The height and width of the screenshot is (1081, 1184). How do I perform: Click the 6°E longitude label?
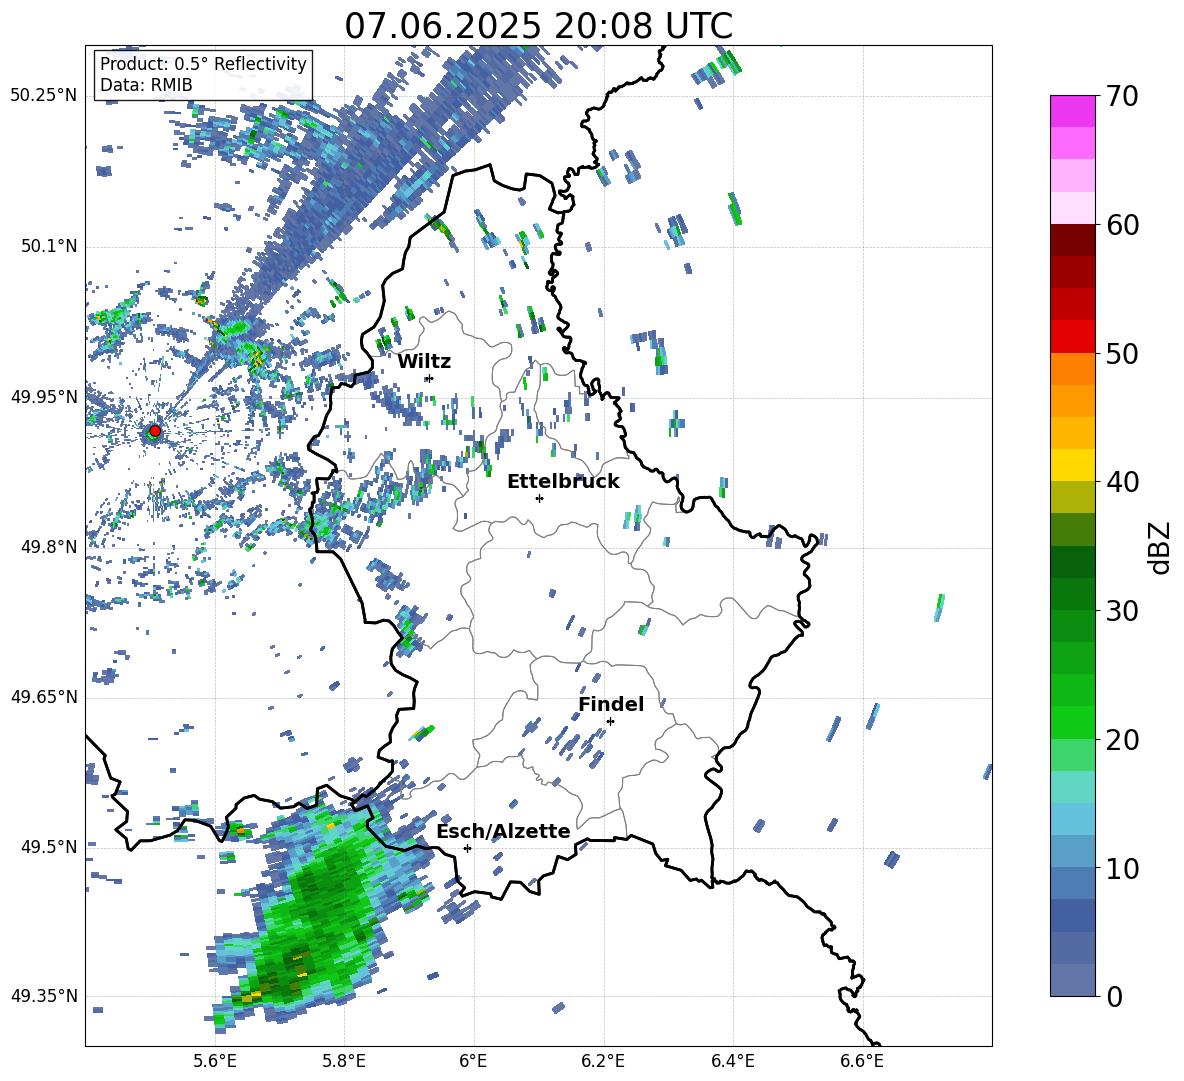473,1061
